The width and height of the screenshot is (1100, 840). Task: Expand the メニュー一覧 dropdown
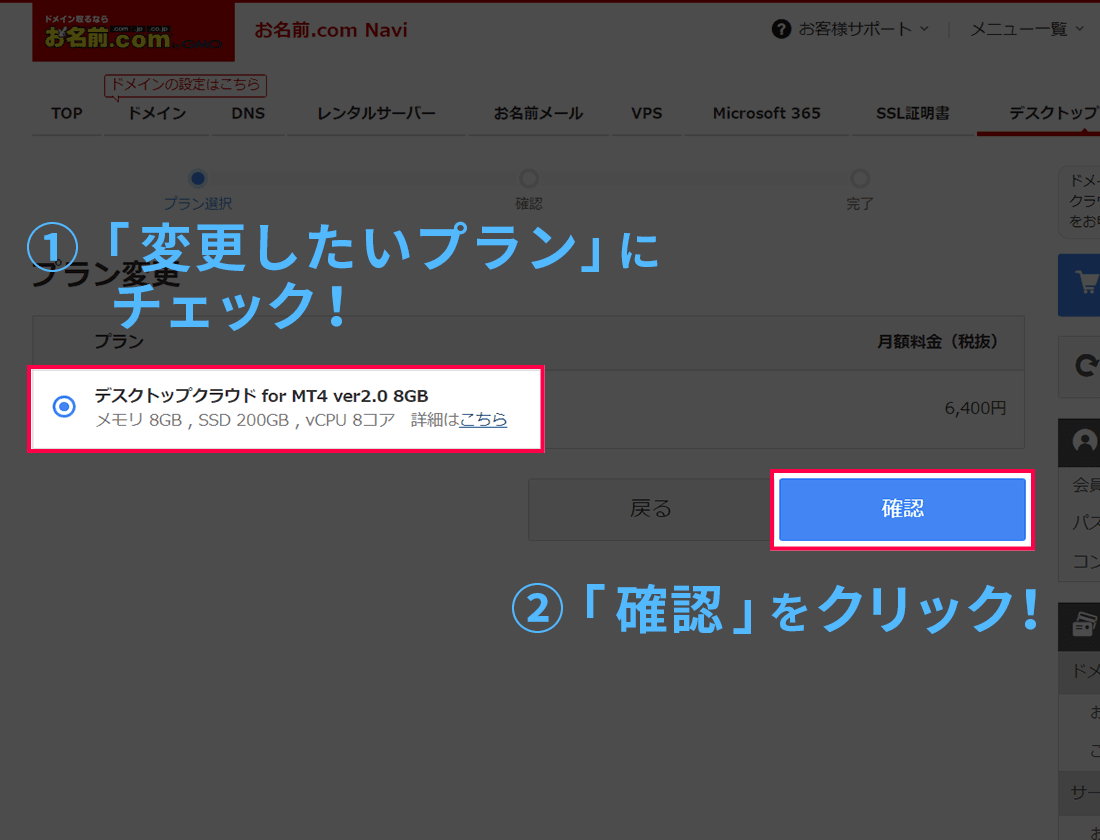coord(1027,29)
